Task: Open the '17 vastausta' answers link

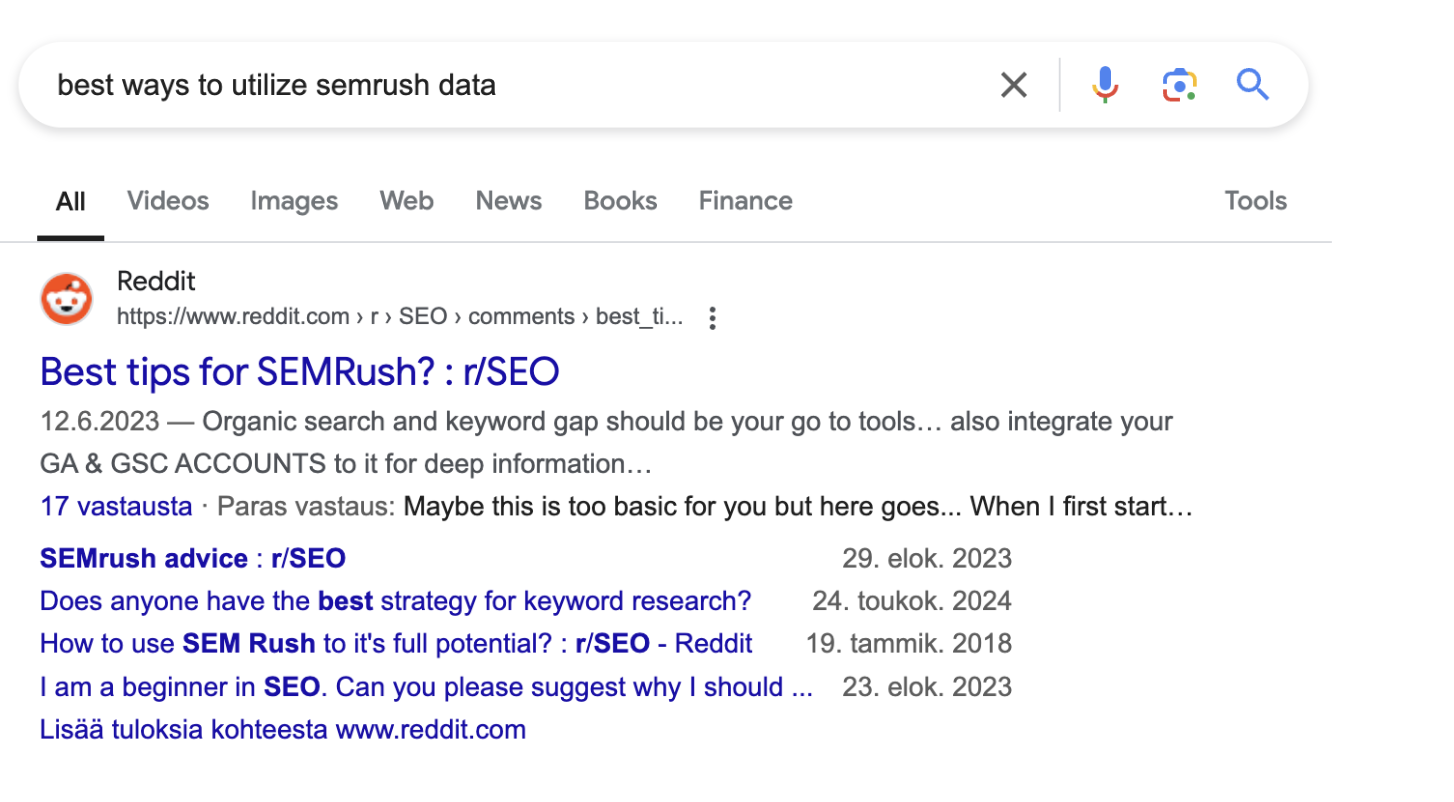Action: click(116, 506)
